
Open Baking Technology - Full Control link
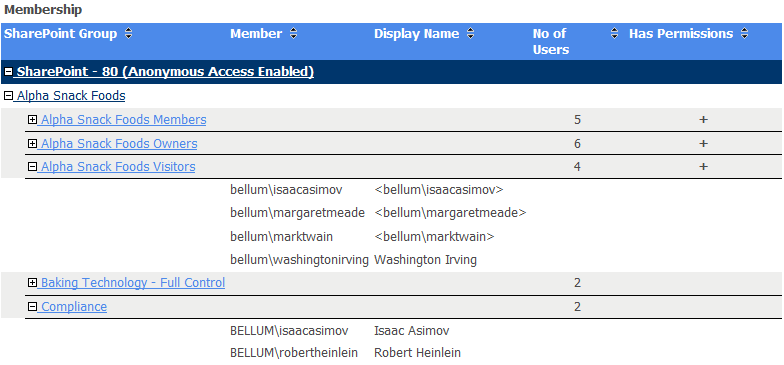[x=133, y=282]
